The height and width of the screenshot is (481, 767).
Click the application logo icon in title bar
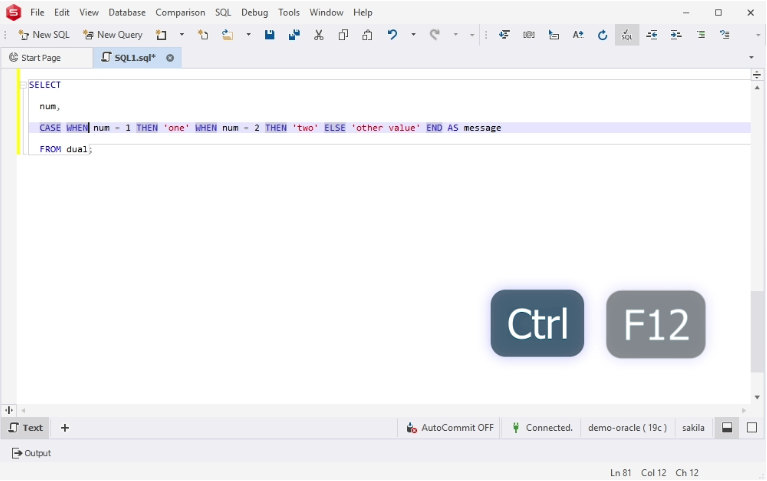13,13
